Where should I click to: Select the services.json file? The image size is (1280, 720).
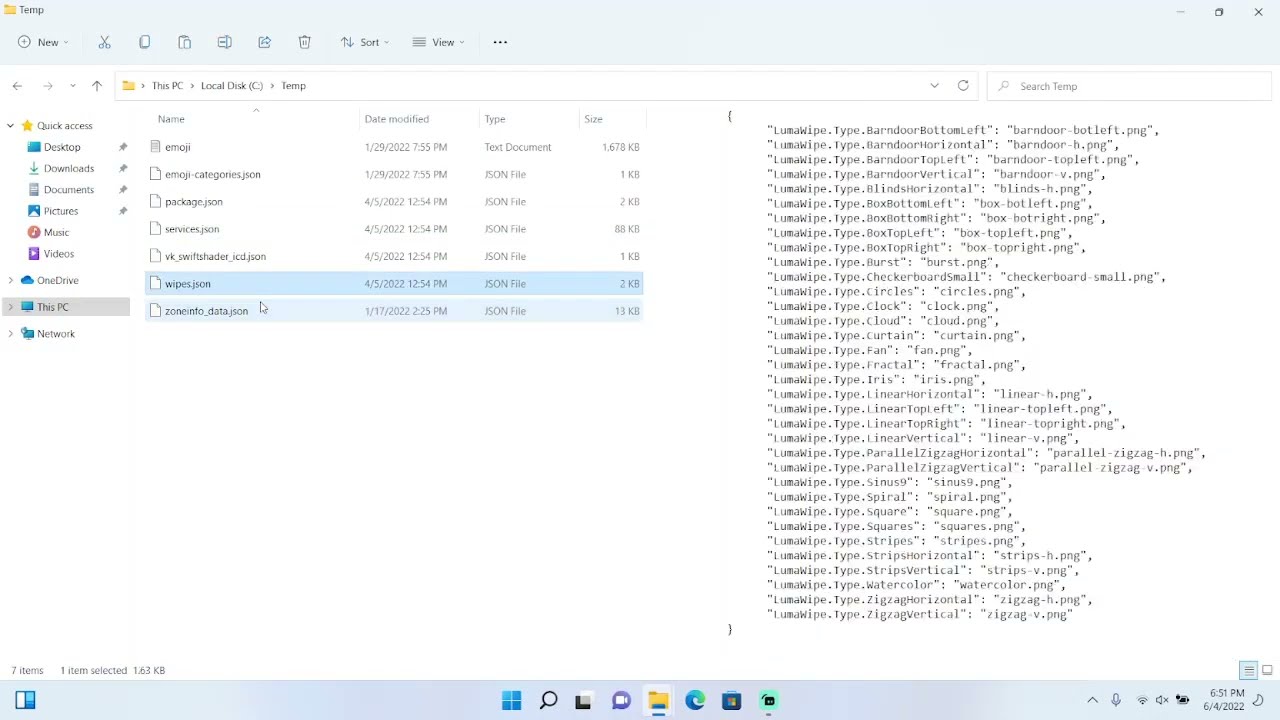coord(394,229)
